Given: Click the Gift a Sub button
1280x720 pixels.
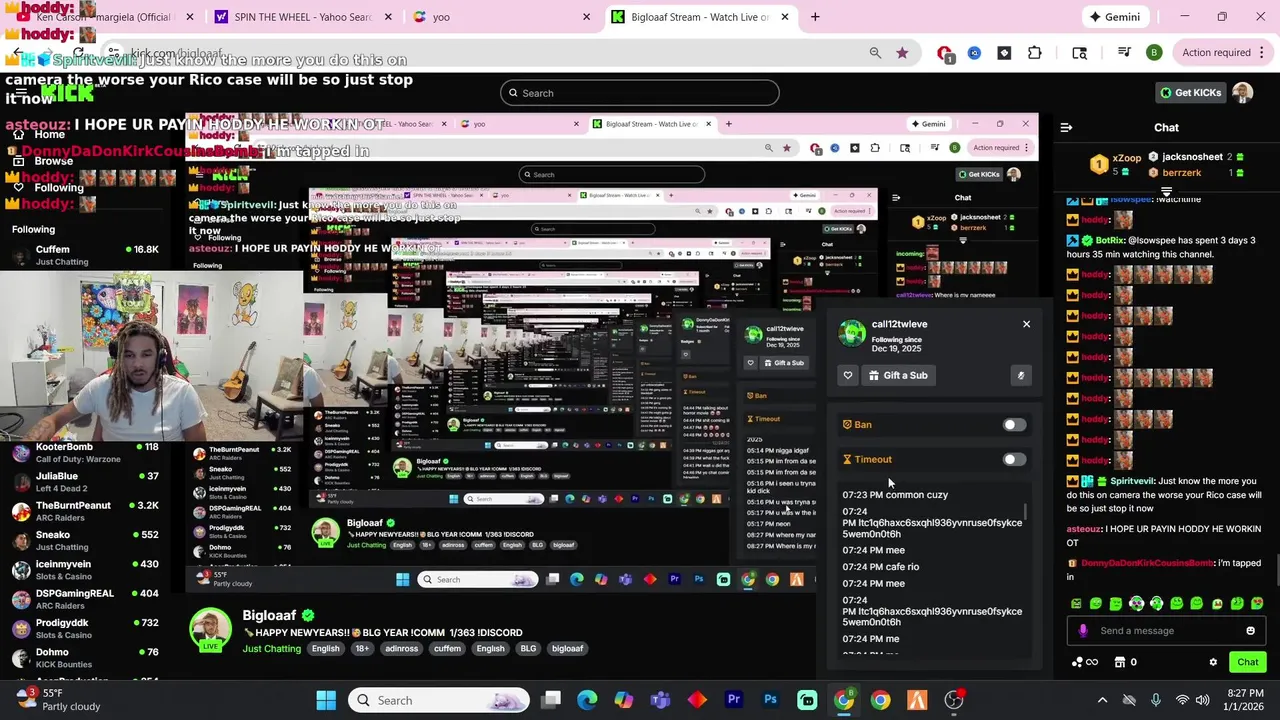Looking at the screenshot, I should click(x=898, y=375).
